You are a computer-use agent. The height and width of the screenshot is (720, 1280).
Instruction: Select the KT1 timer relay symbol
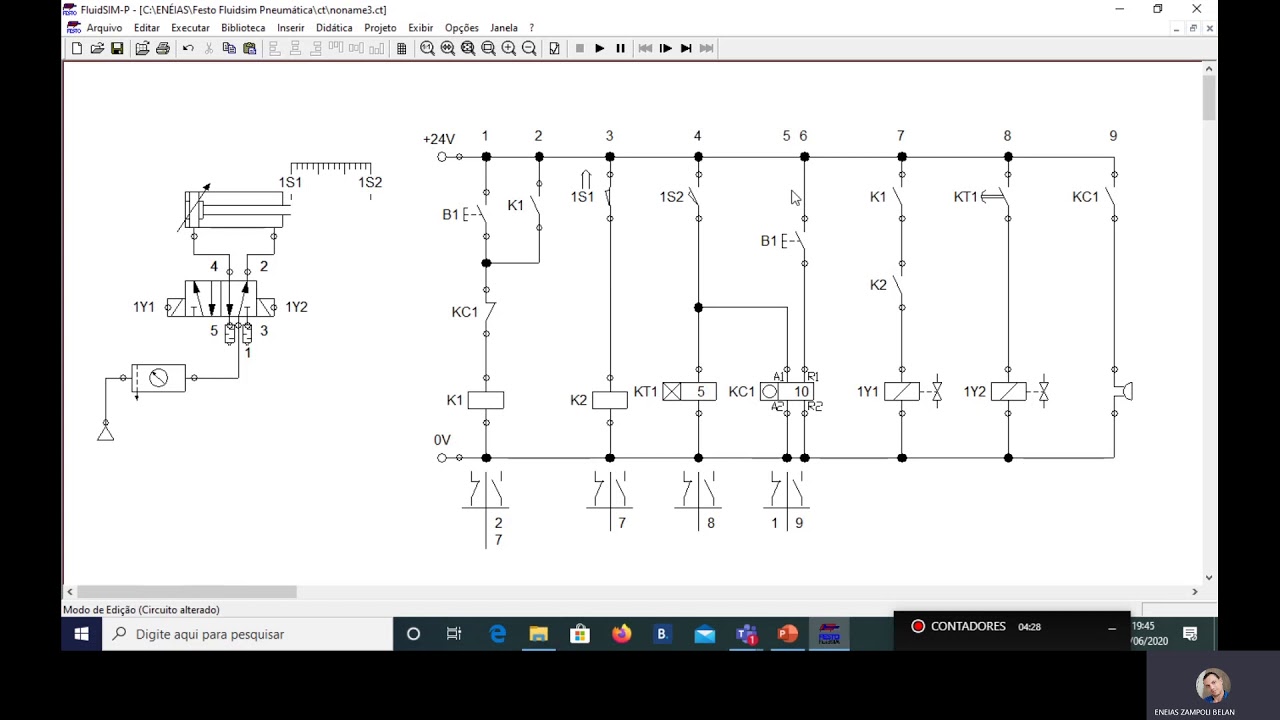point(689,392)
